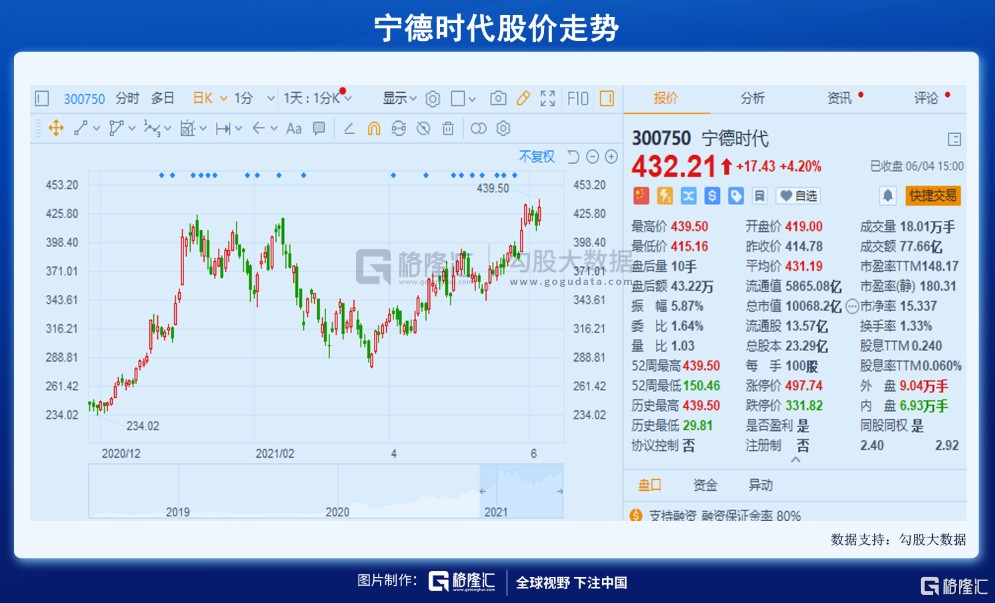Click the info icon beside 总市值
Viewport: 995px width, 603px height.
pos(852,307)
